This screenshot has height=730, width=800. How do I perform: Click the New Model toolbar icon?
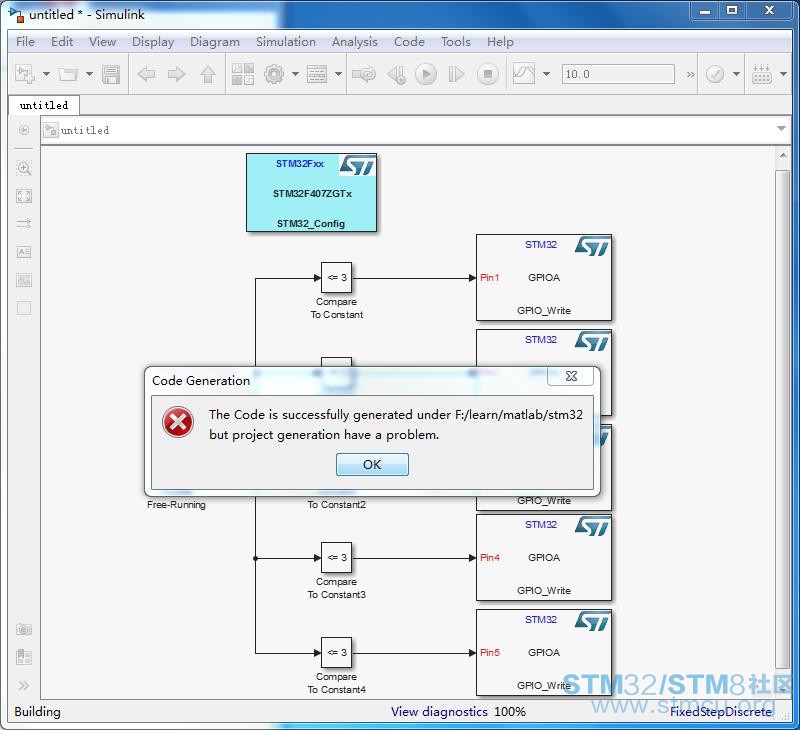point(24,74)
